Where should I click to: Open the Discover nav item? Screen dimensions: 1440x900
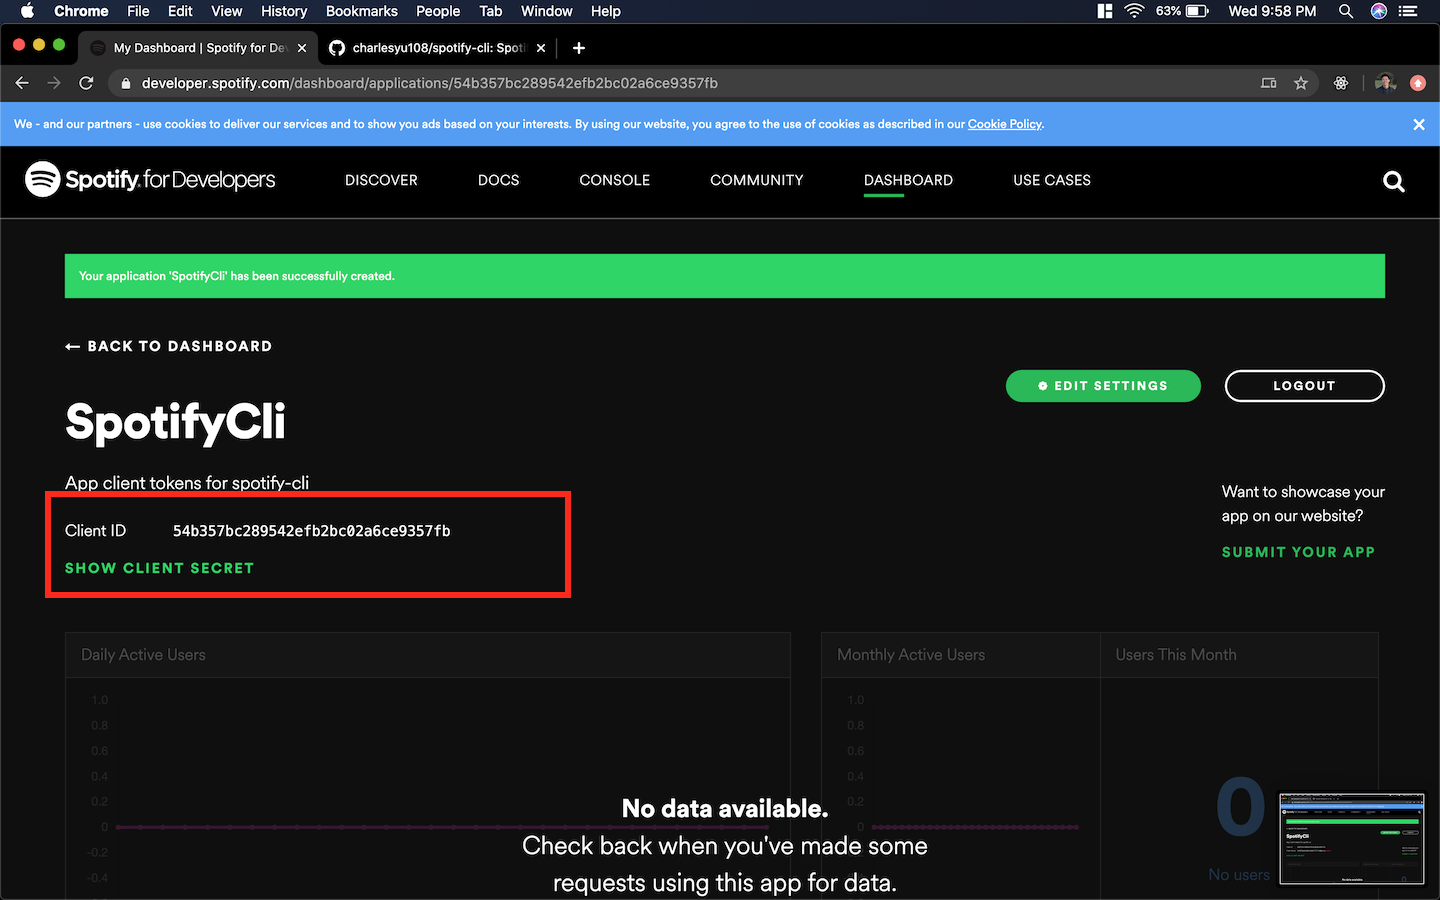pos(381,180)
